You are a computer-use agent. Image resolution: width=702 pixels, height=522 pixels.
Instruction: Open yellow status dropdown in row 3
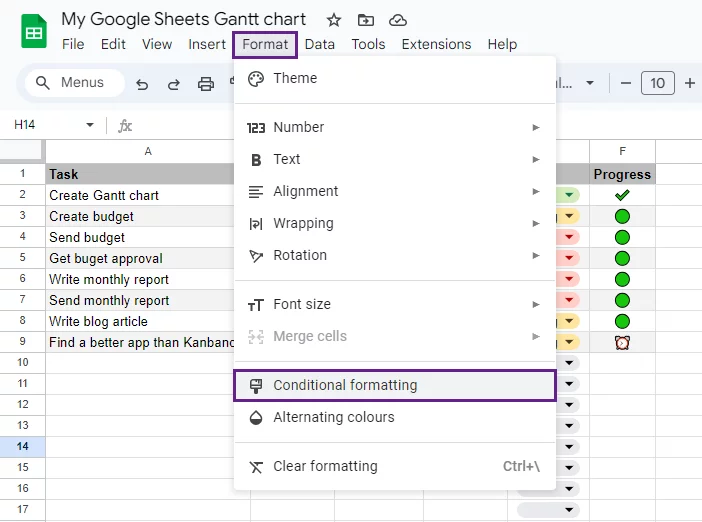569,216
